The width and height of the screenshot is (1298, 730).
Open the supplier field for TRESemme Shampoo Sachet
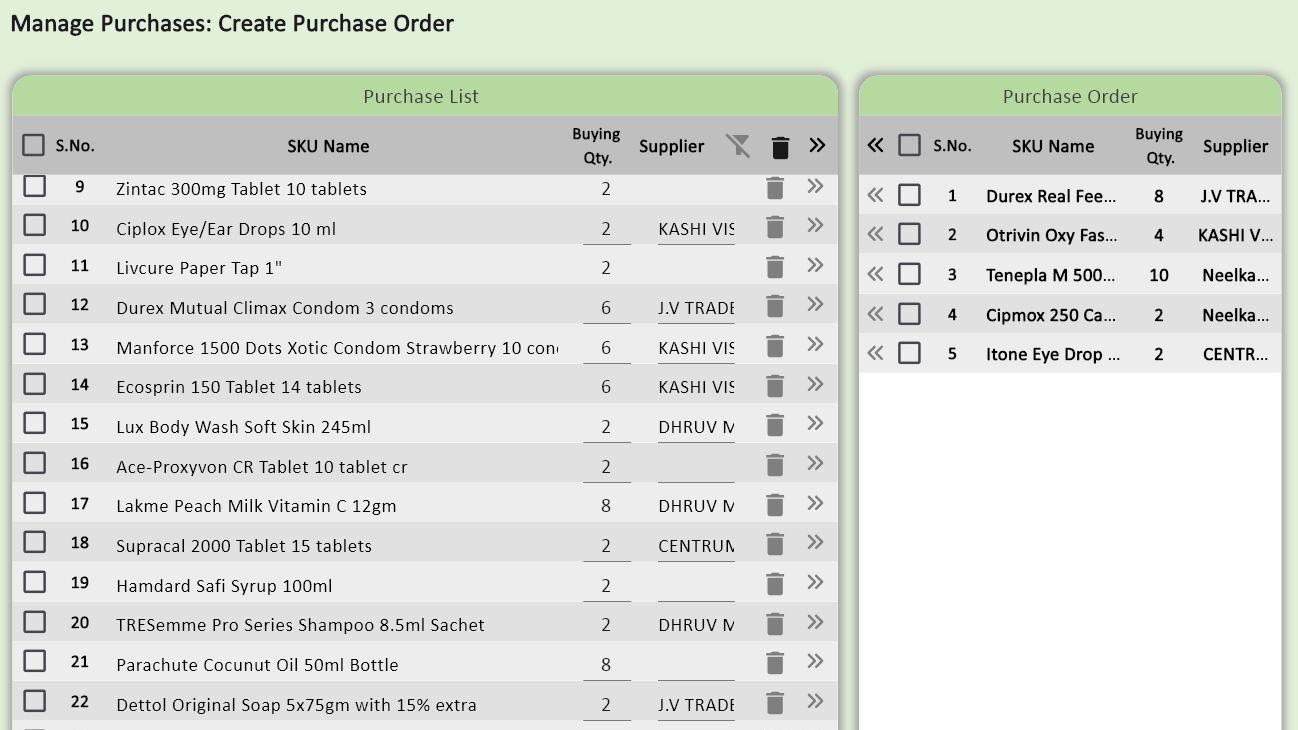pos(696,625)
